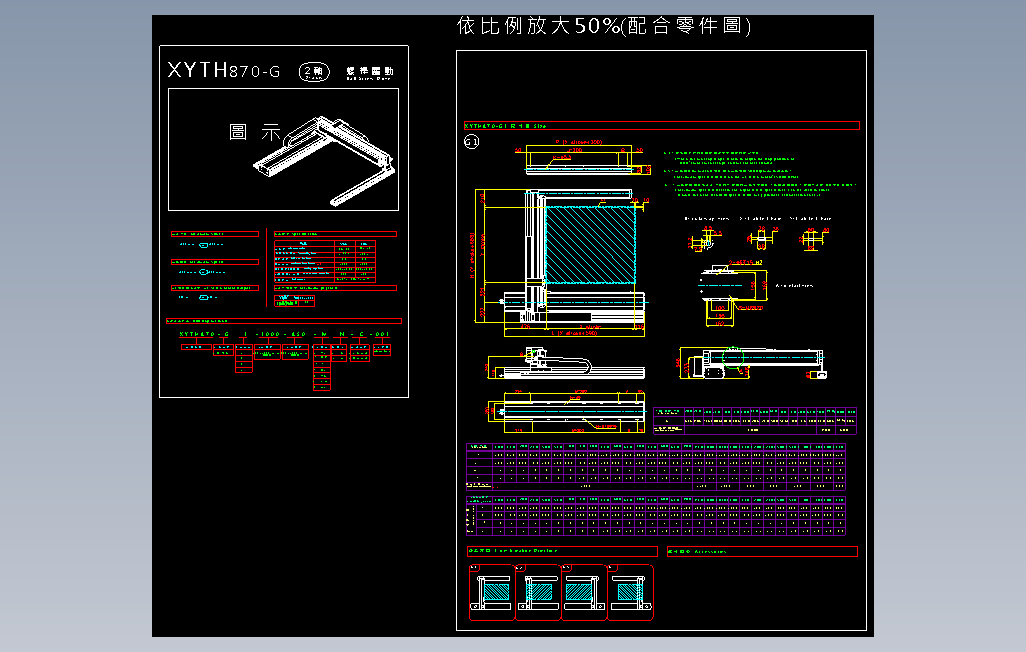This screenshot has height=652, width=1026.
Task: Click the -850 segment in the model code
Action: [294, 334]
